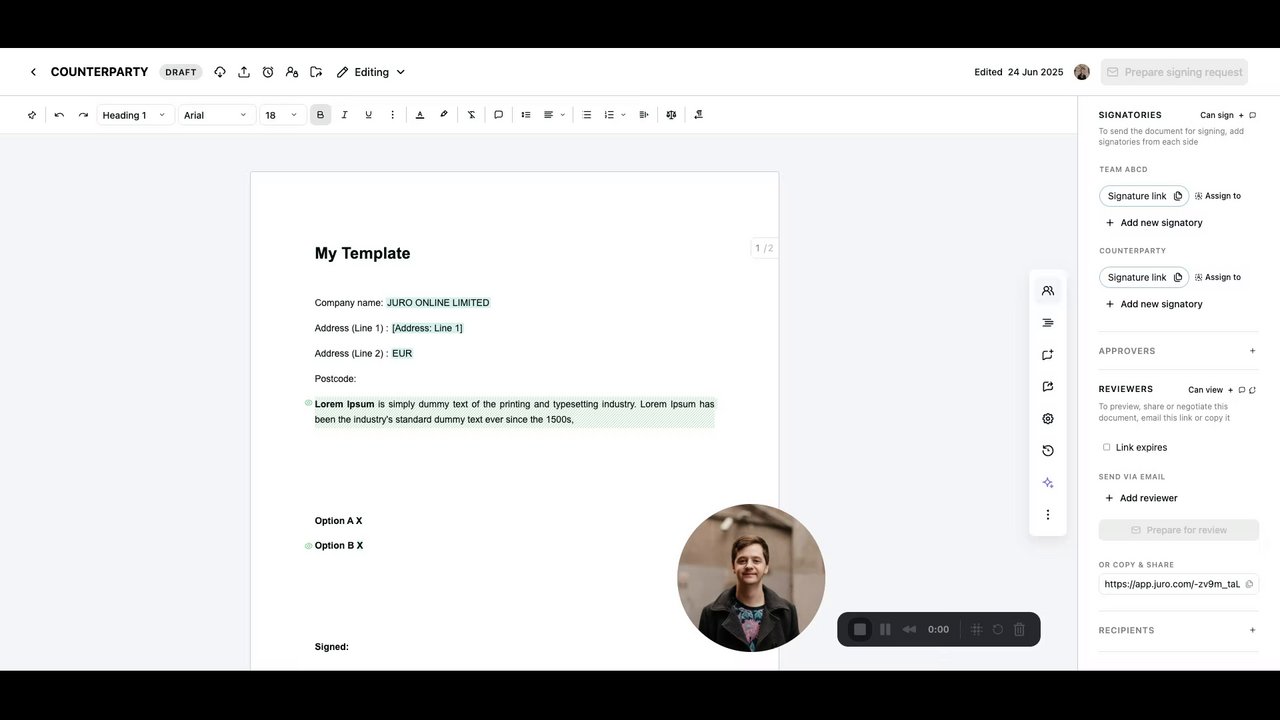The image size is (1280, 720).
Task: Open the font size 18 dropdown
Action: 282,115
